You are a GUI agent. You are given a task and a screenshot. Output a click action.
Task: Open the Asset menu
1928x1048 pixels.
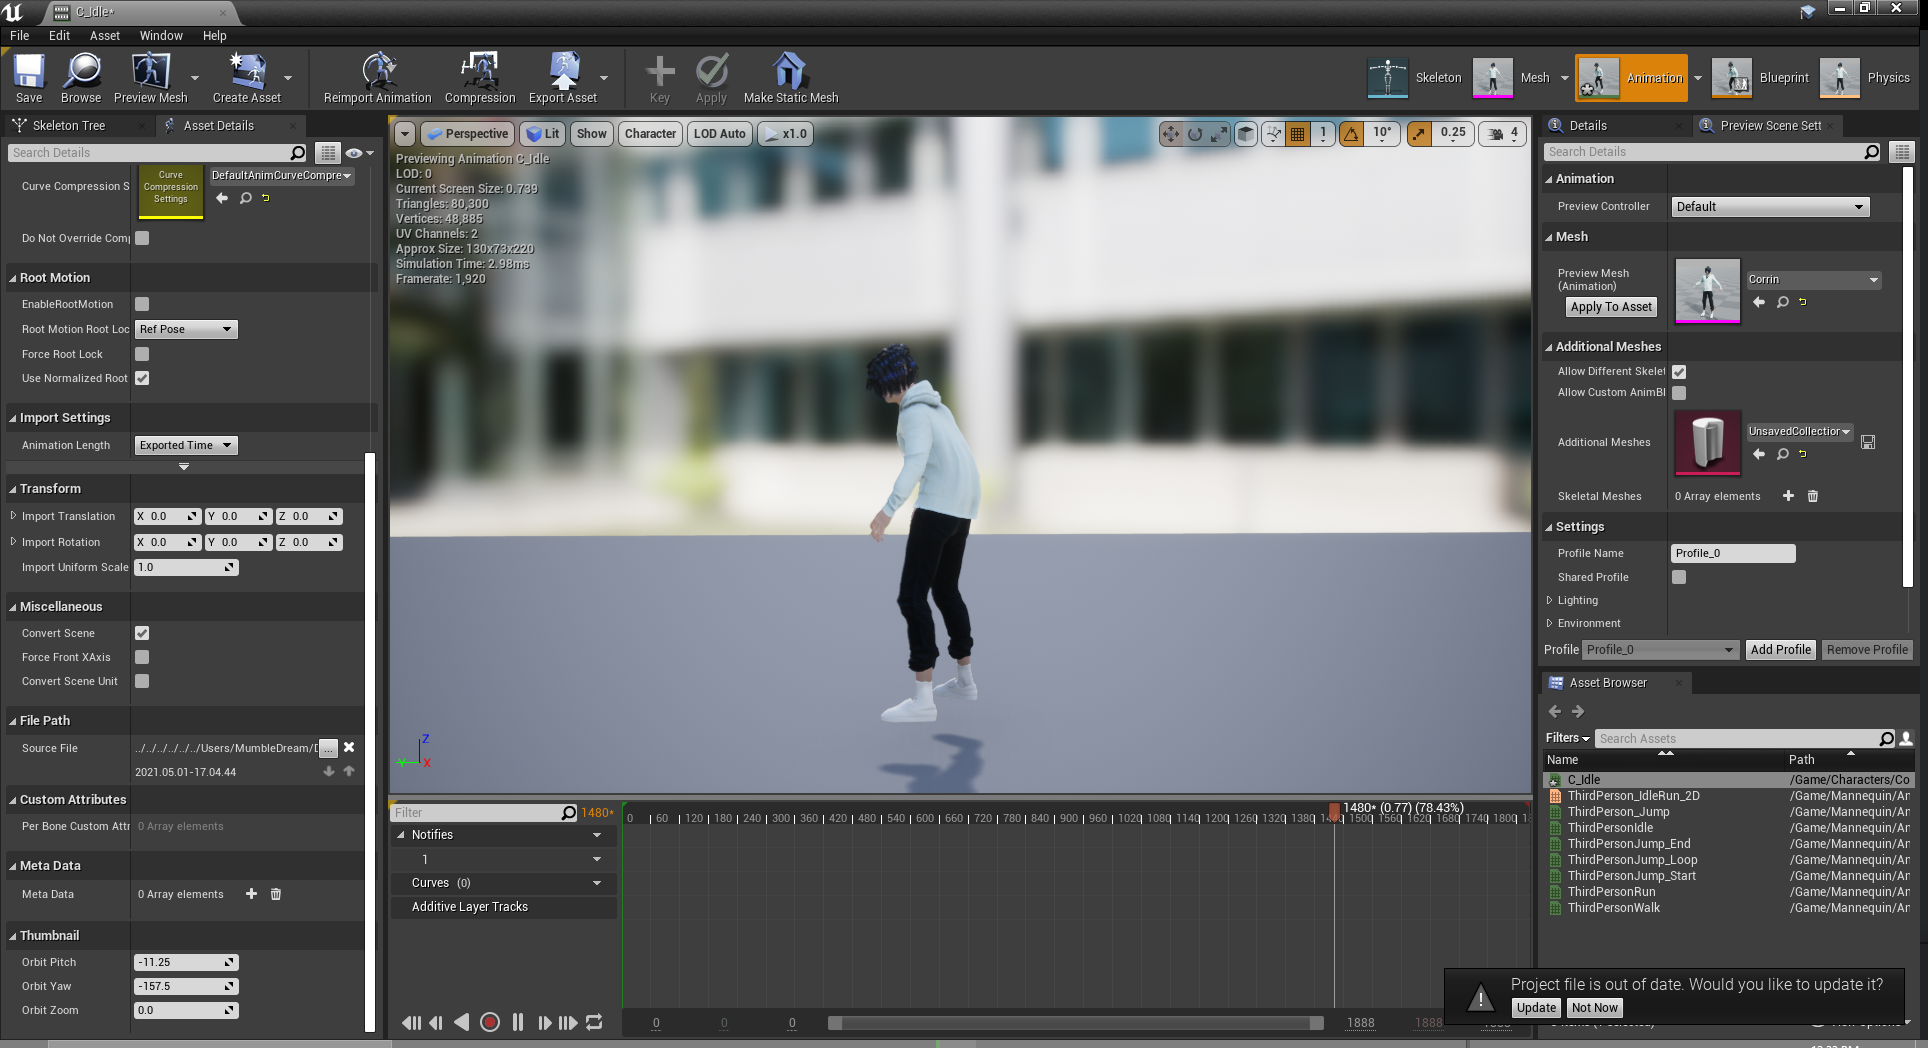click(x=104, y=35)
